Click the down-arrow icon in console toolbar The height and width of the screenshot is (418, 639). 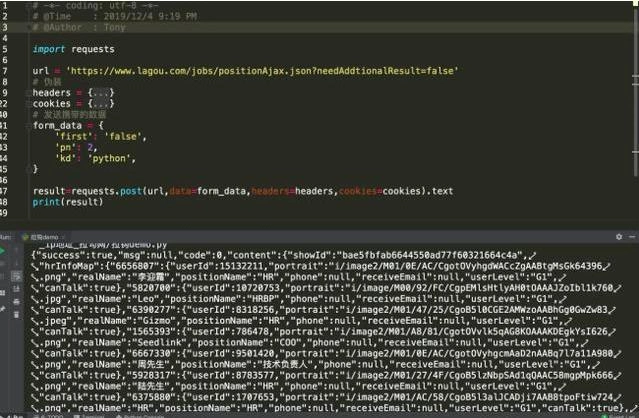pyautogui.click(x=17, y=264)
